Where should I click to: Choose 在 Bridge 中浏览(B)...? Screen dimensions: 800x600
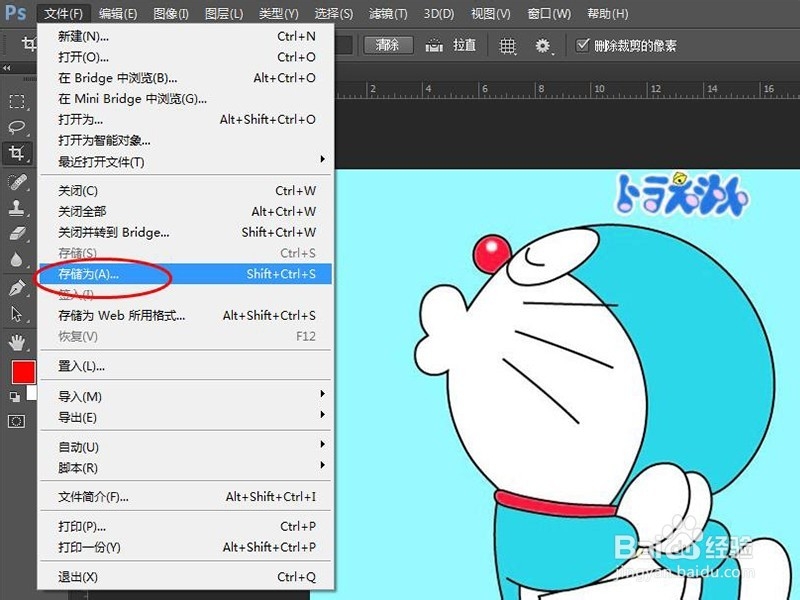click(x=186, y=78)
